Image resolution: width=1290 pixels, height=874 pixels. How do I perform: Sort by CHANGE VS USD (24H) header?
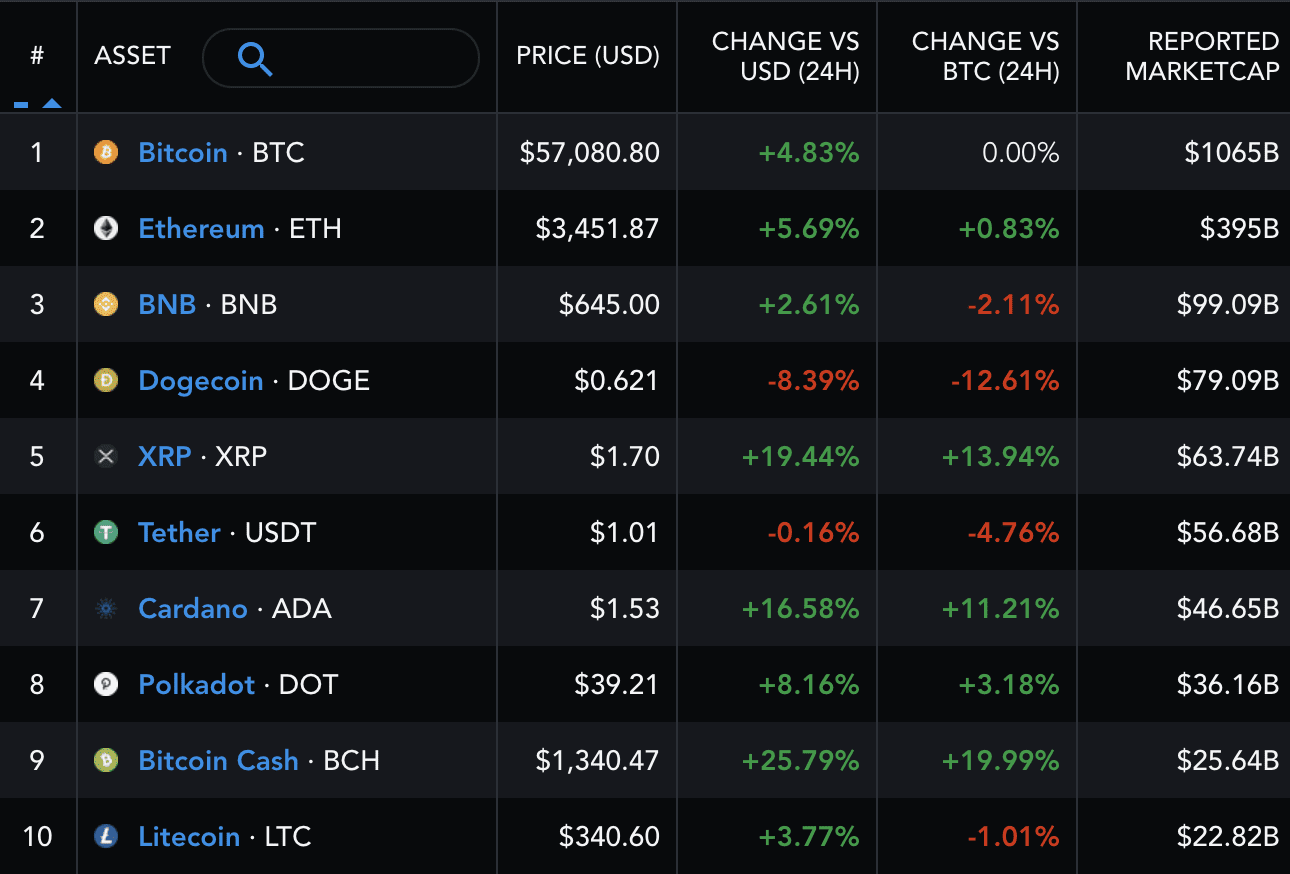click(x=786, y=56)
